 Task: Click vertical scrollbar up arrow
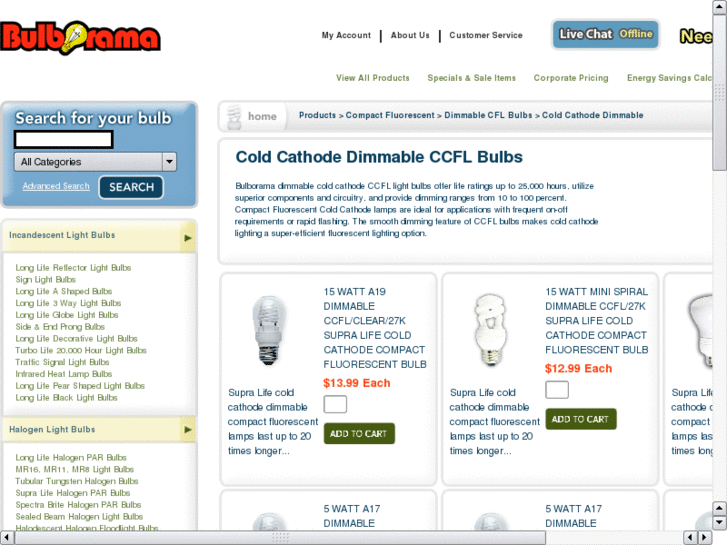720,7
